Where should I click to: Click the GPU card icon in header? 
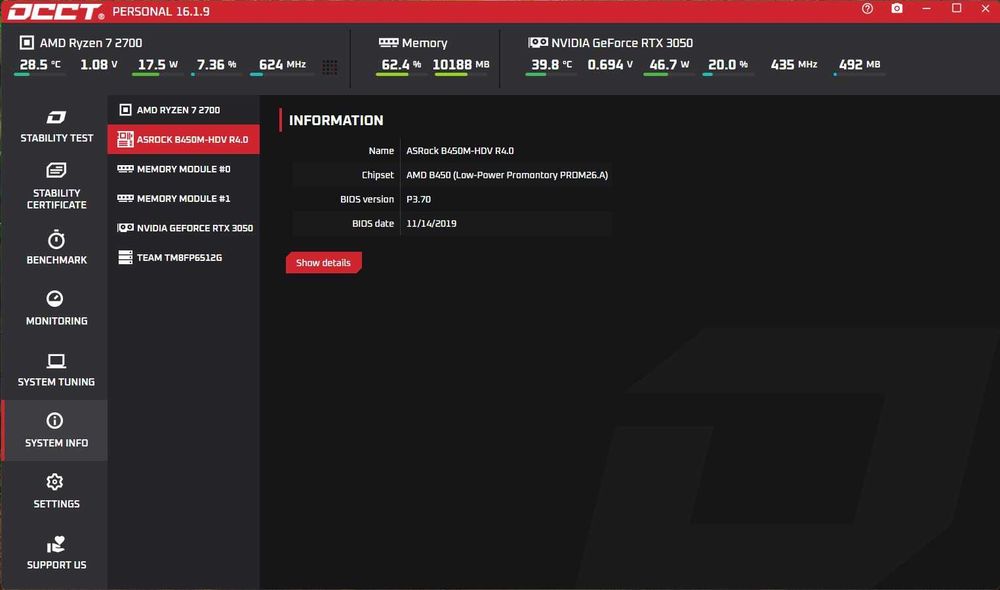tap(538, 43)
